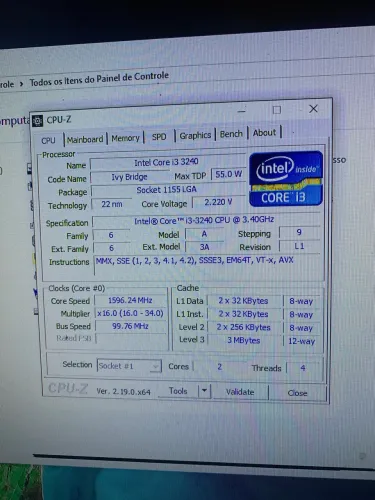
Task: Open the Socket #1 selection dropdown
Action: (129, 366)
